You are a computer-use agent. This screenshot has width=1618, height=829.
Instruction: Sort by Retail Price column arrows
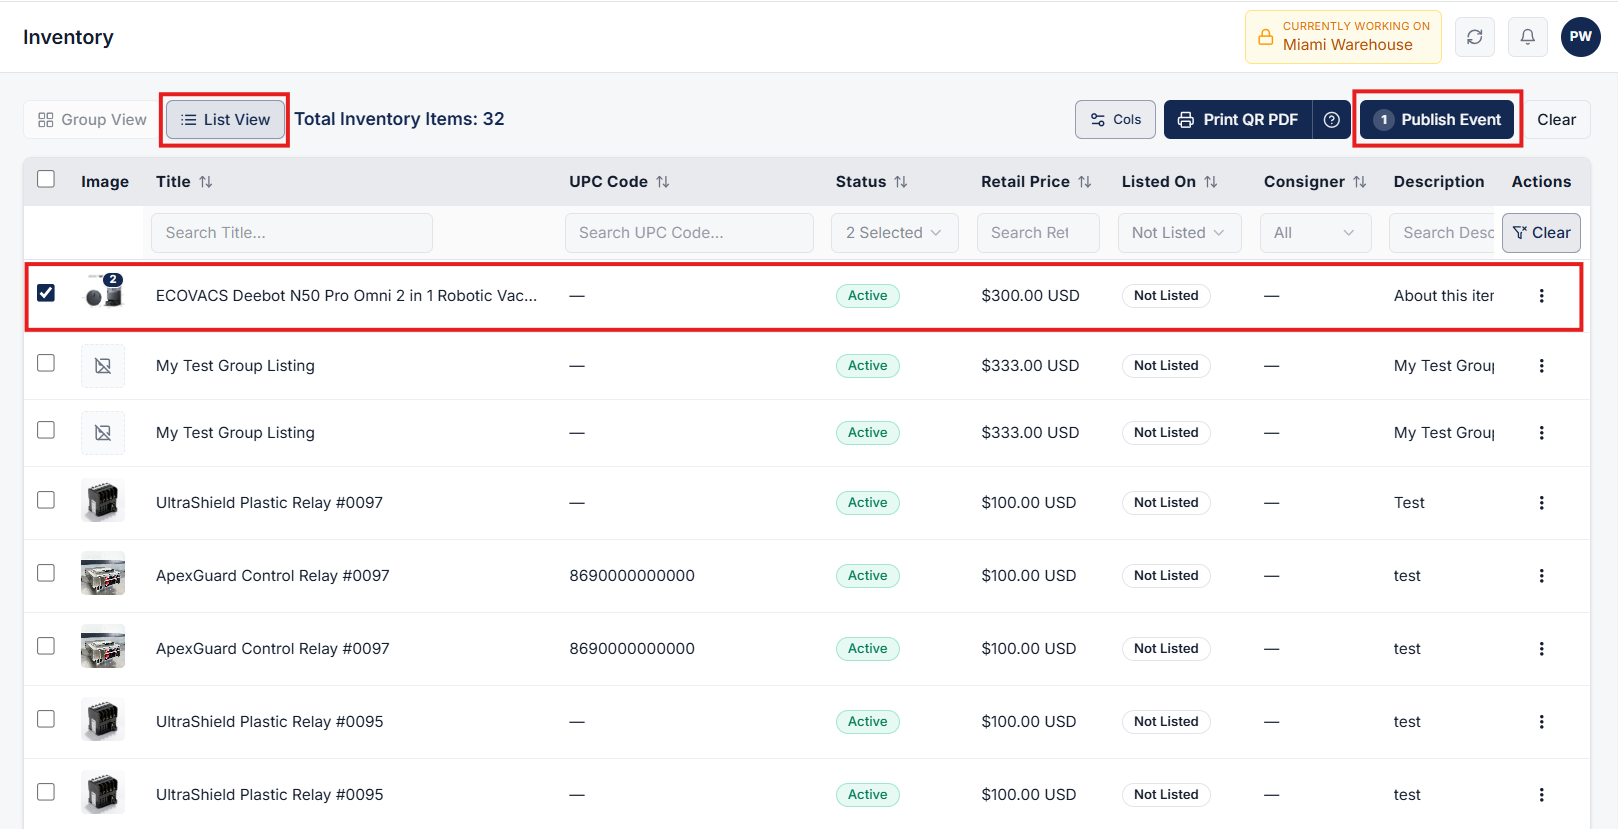[x=1085, y=182]
